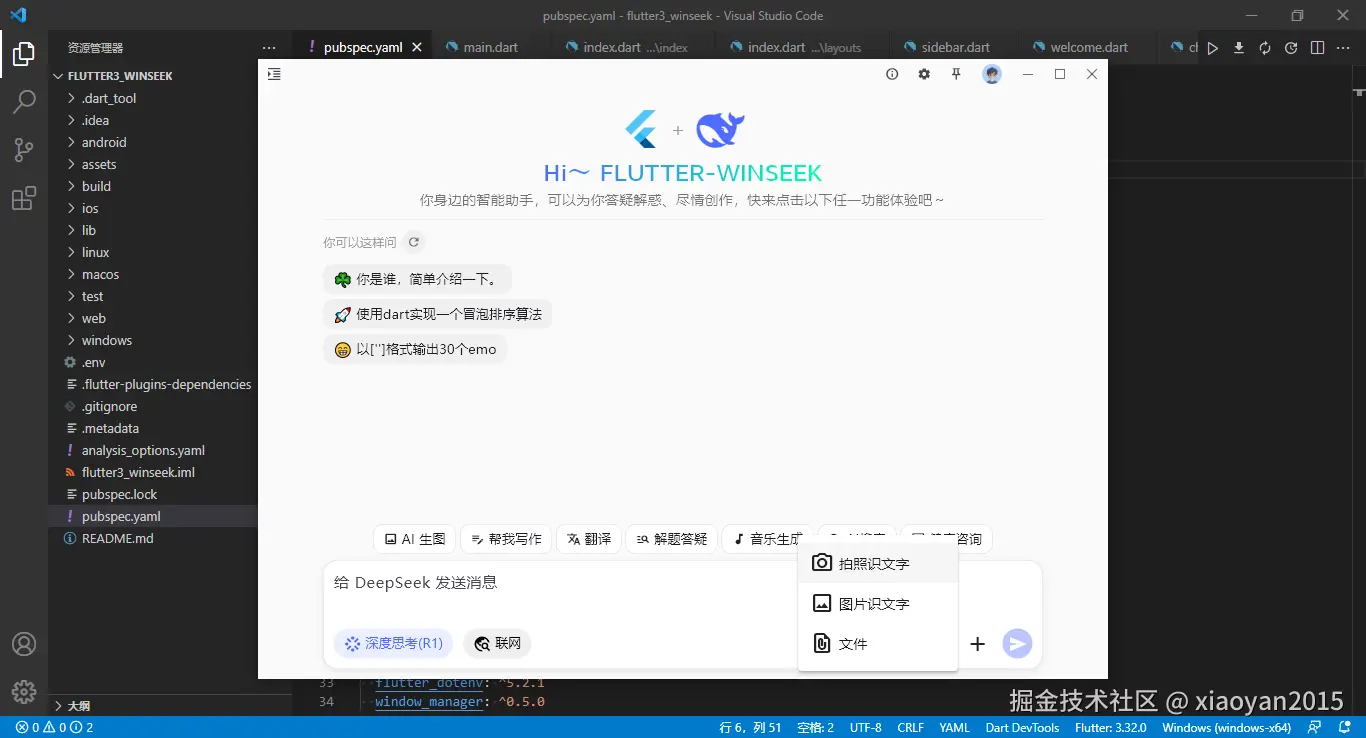Image resolution: width=1366 pixels, height=738 pixels.
Task: Click the user avatar in Winseek title bar
Action: pos(992,74)
